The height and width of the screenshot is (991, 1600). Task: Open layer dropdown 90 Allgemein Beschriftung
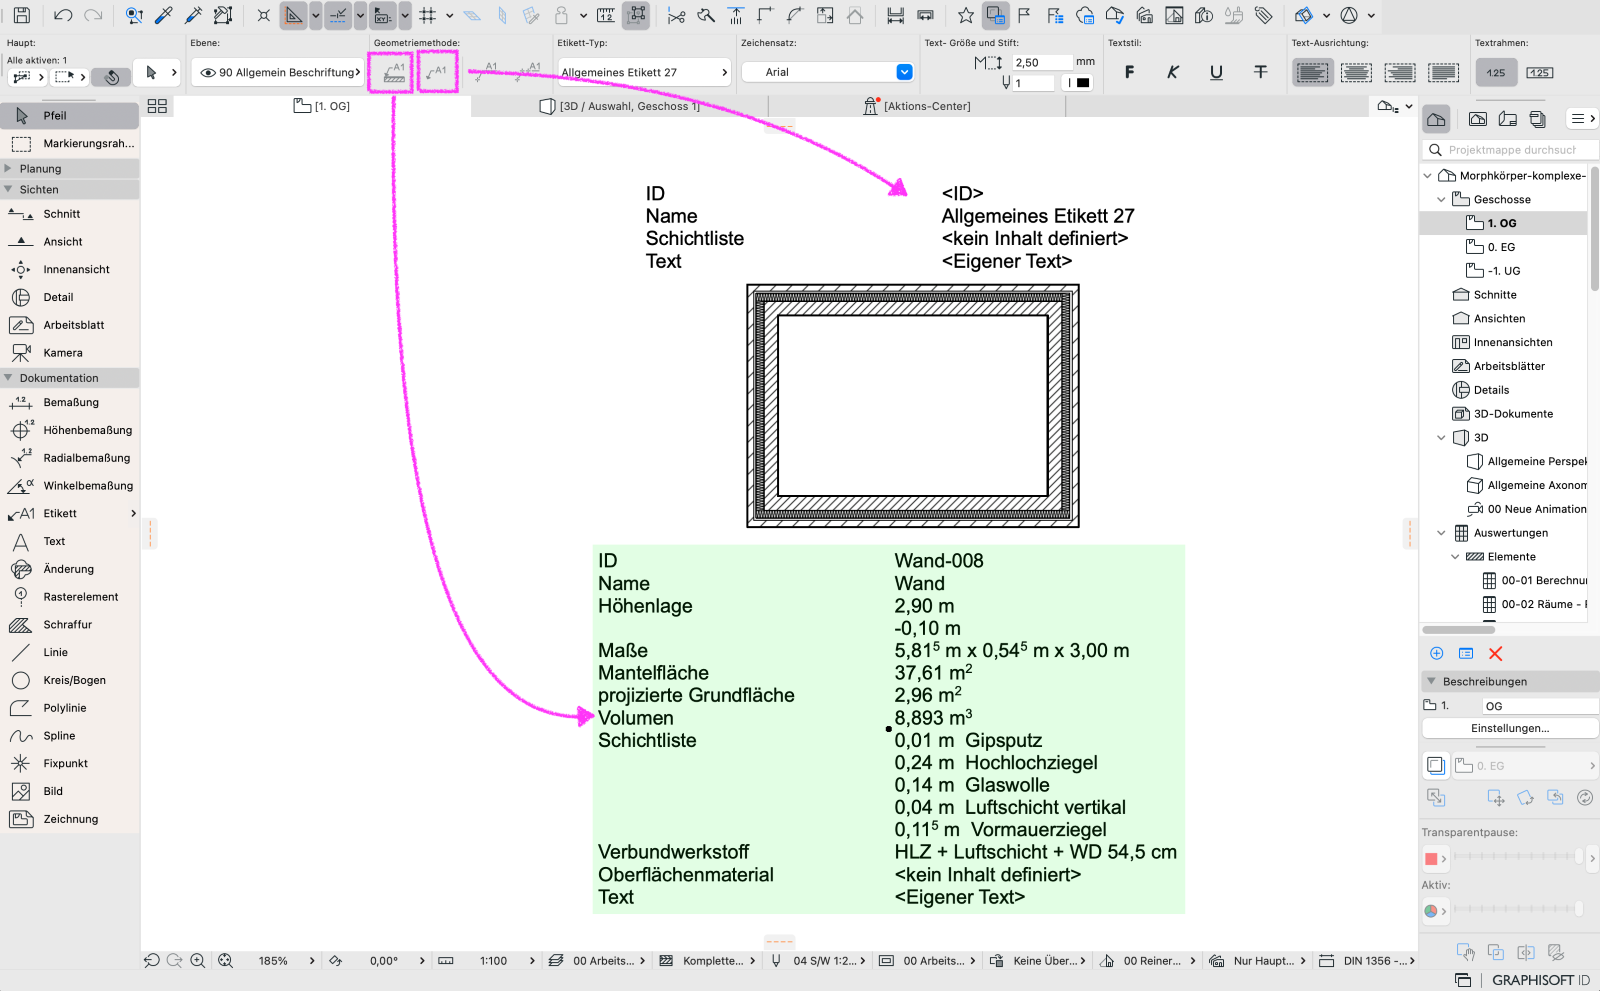[277, 72]
